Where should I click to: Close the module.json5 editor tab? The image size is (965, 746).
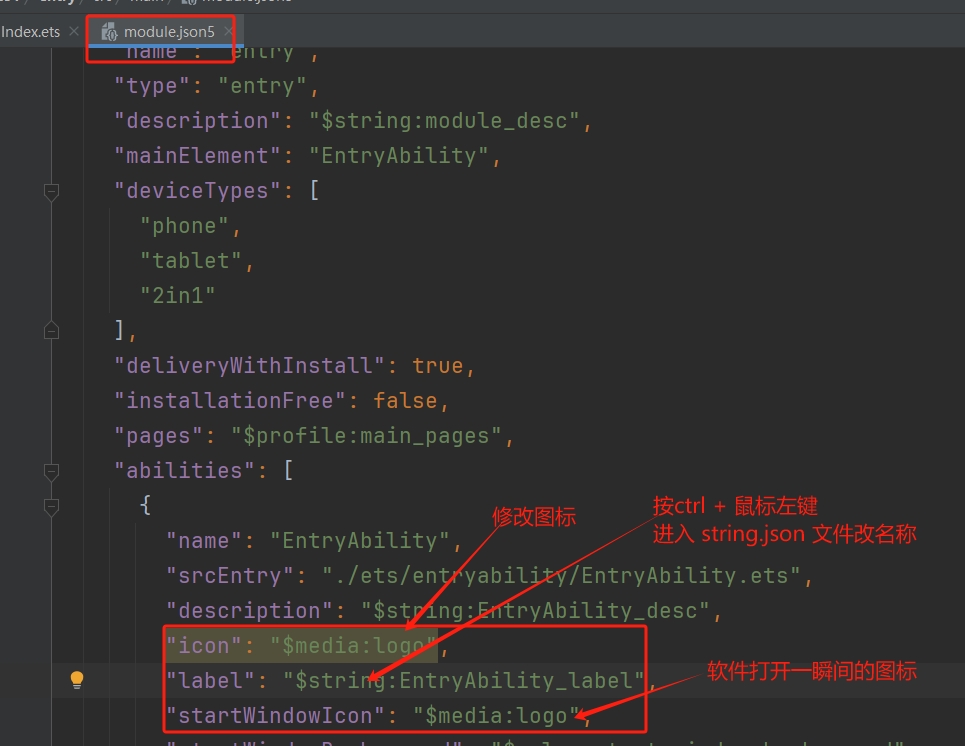point(225,32)
